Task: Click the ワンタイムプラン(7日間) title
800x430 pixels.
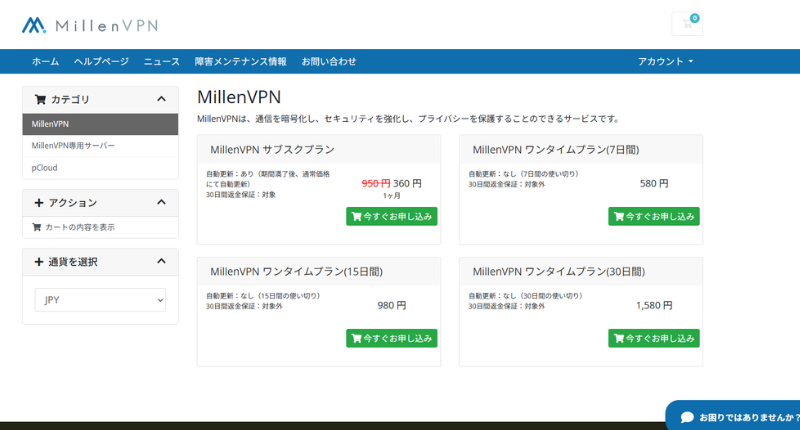Action: point(556,149)
